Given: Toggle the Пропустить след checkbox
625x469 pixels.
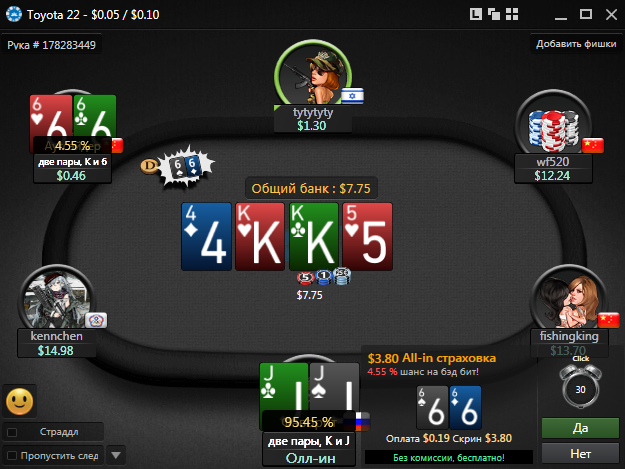Looking at the screenshot, I should 12,455.
